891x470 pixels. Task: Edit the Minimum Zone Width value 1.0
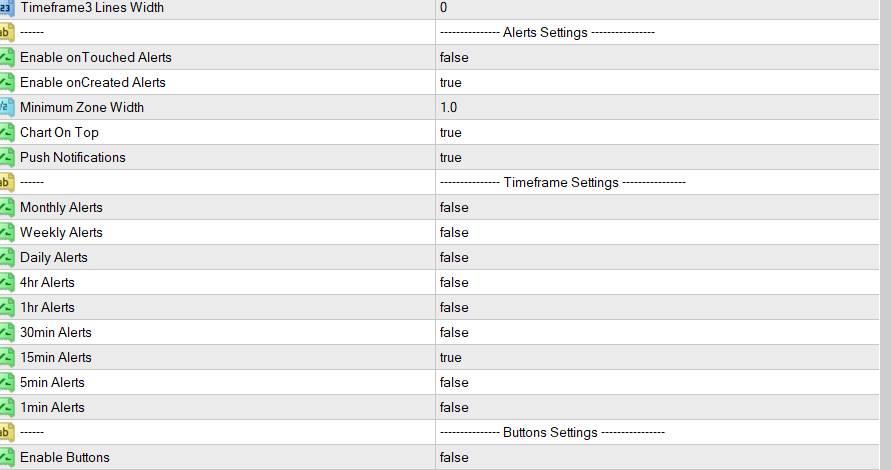tap(448, 108)
